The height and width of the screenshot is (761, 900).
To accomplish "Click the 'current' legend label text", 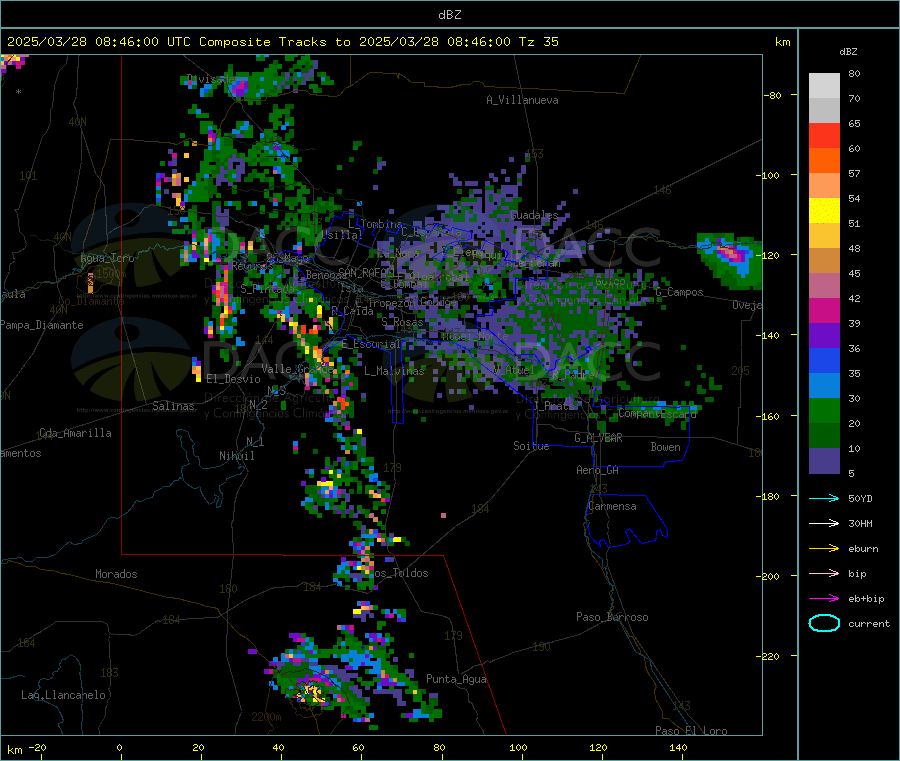I will click(869, 623).
